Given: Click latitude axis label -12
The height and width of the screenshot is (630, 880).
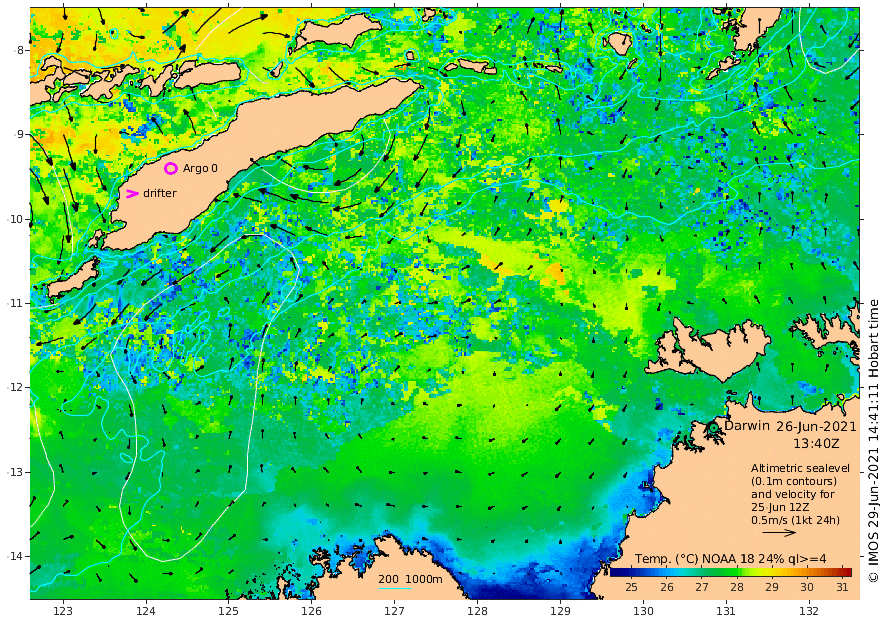Looking at the screenshot, I should 16,388.
